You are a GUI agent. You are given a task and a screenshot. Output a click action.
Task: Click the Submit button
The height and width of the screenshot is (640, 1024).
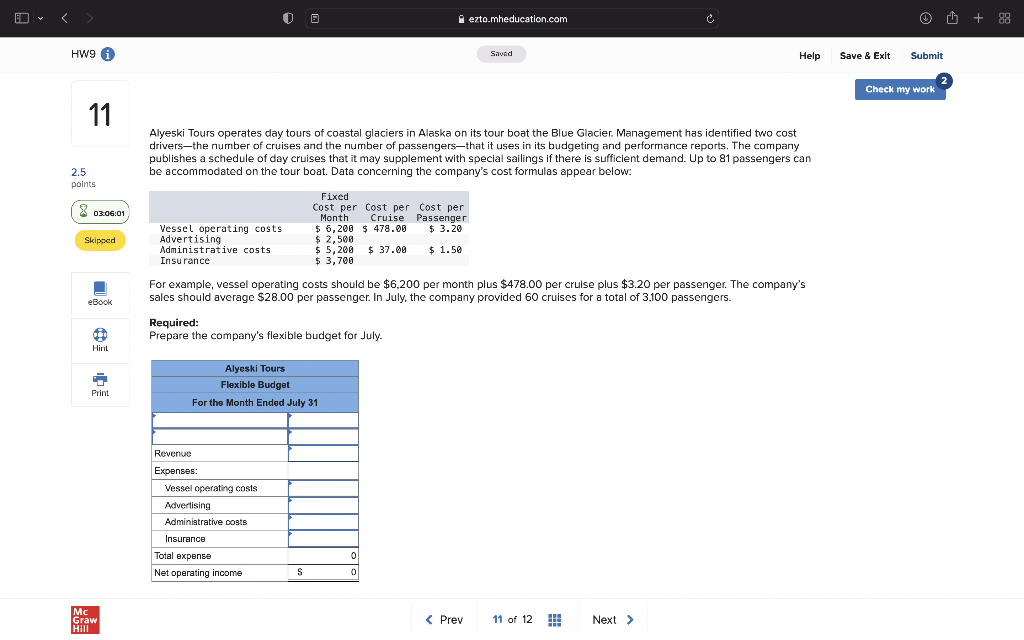tap(926, 55)
